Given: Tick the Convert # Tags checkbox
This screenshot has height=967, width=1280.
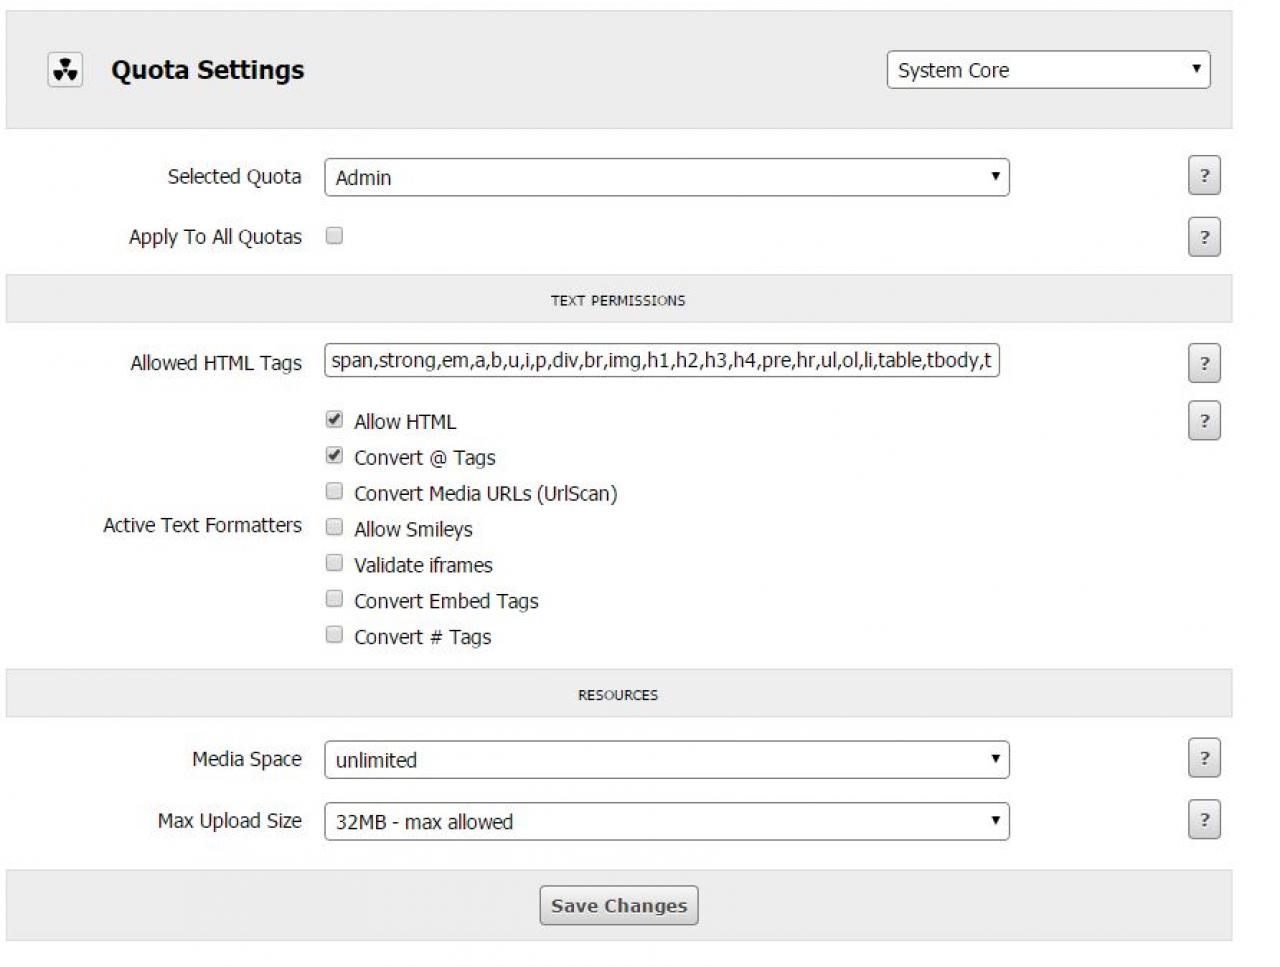Looking at the screenshot, I should point(334,636).
